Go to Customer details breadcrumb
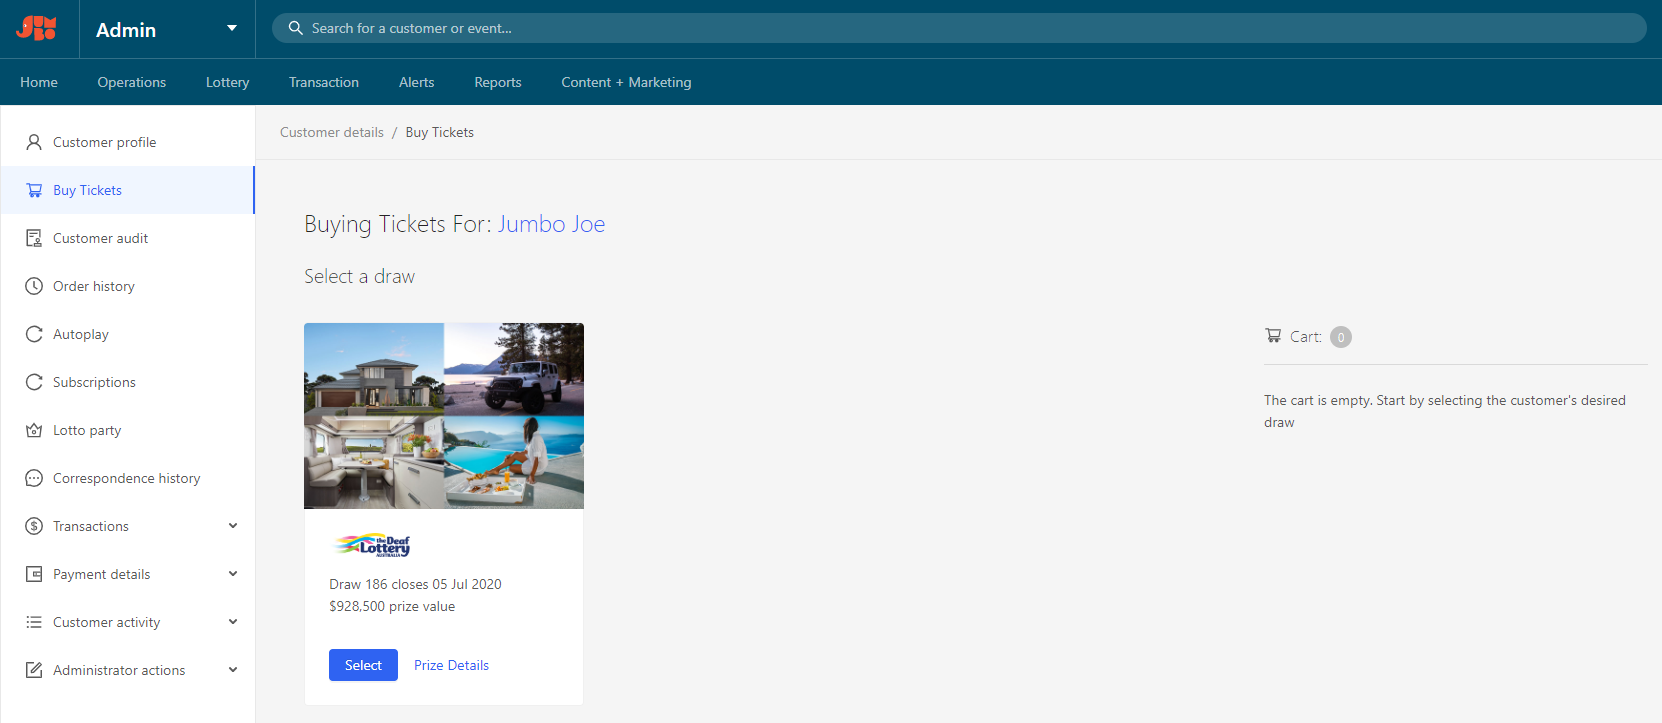Viewport: 1662px width, 723px height. coord(332,132)
